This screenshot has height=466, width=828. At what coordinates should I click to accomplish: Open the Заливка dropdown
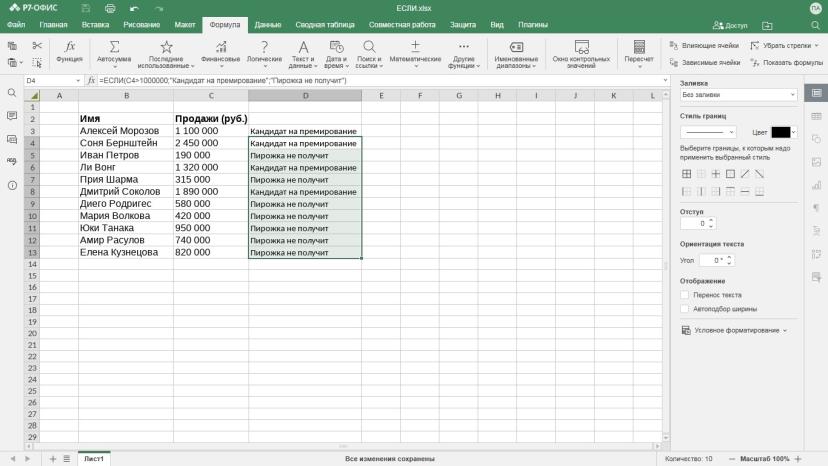pyautogui.click(x=738, y=95)
